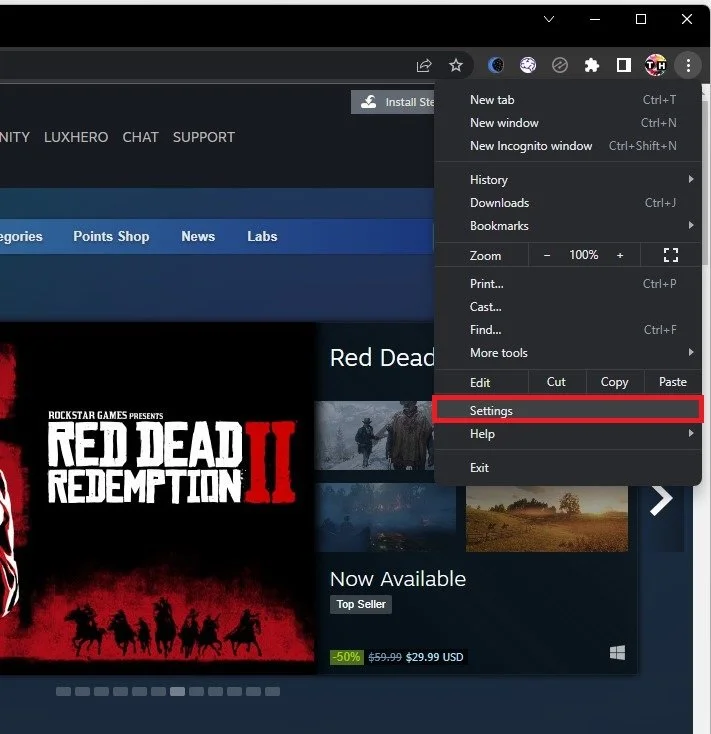Increase zoom with the plus button
The width and height of the screenshot is (711, 734).
(x=620, y=255)
